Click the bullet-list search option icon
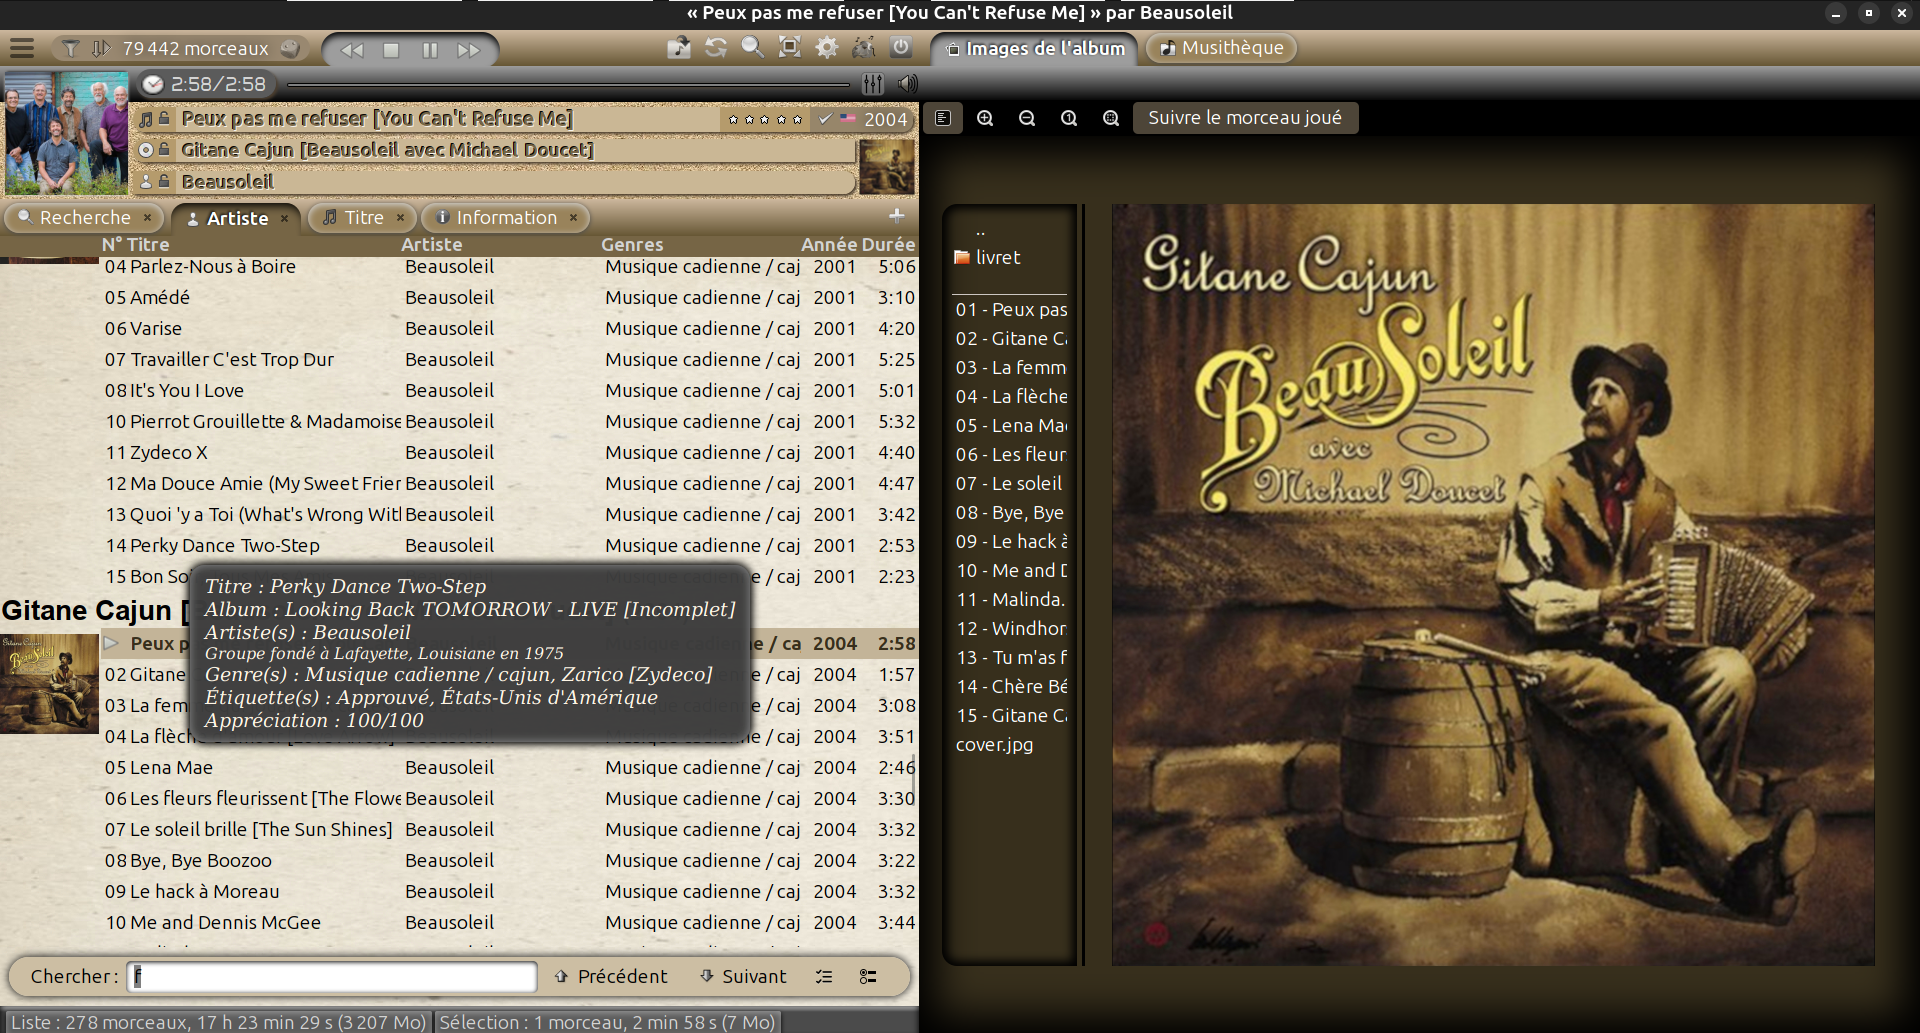1920x1033 pixels. [x=868, y=977]
